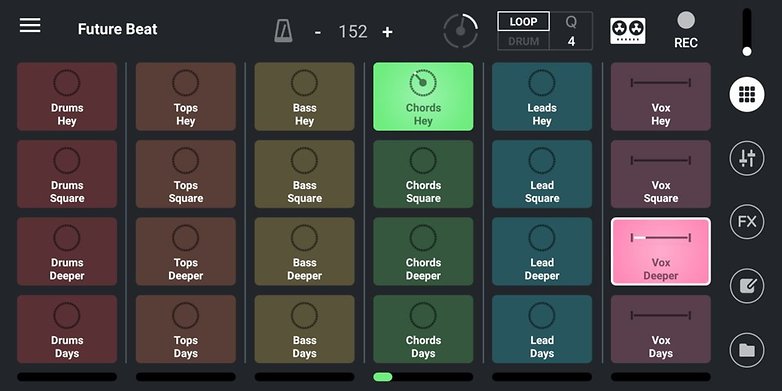
Task: Play the Bass Square pad
Action: coord(304,174)
